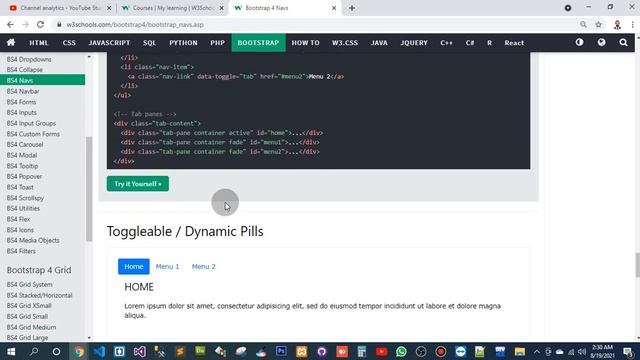Open GitHub Desktop from taskbar
This screenshot has width=640, height=360.
pos(322,351)
